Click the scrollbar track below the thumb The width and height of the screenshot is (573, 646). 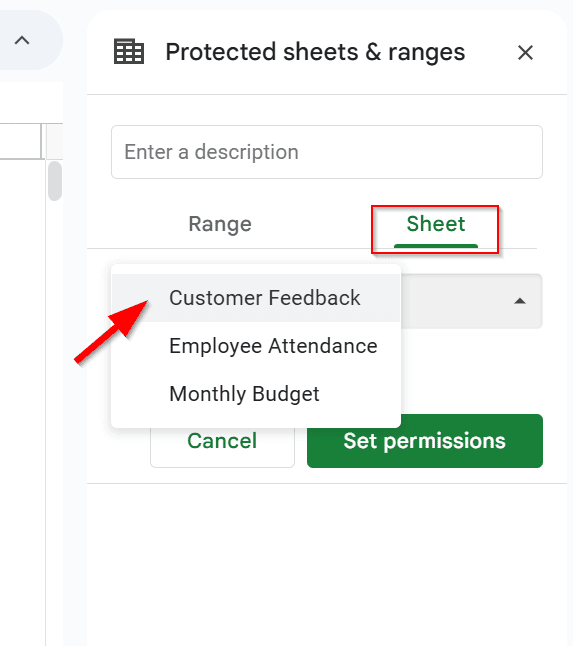tap(55, 412)
